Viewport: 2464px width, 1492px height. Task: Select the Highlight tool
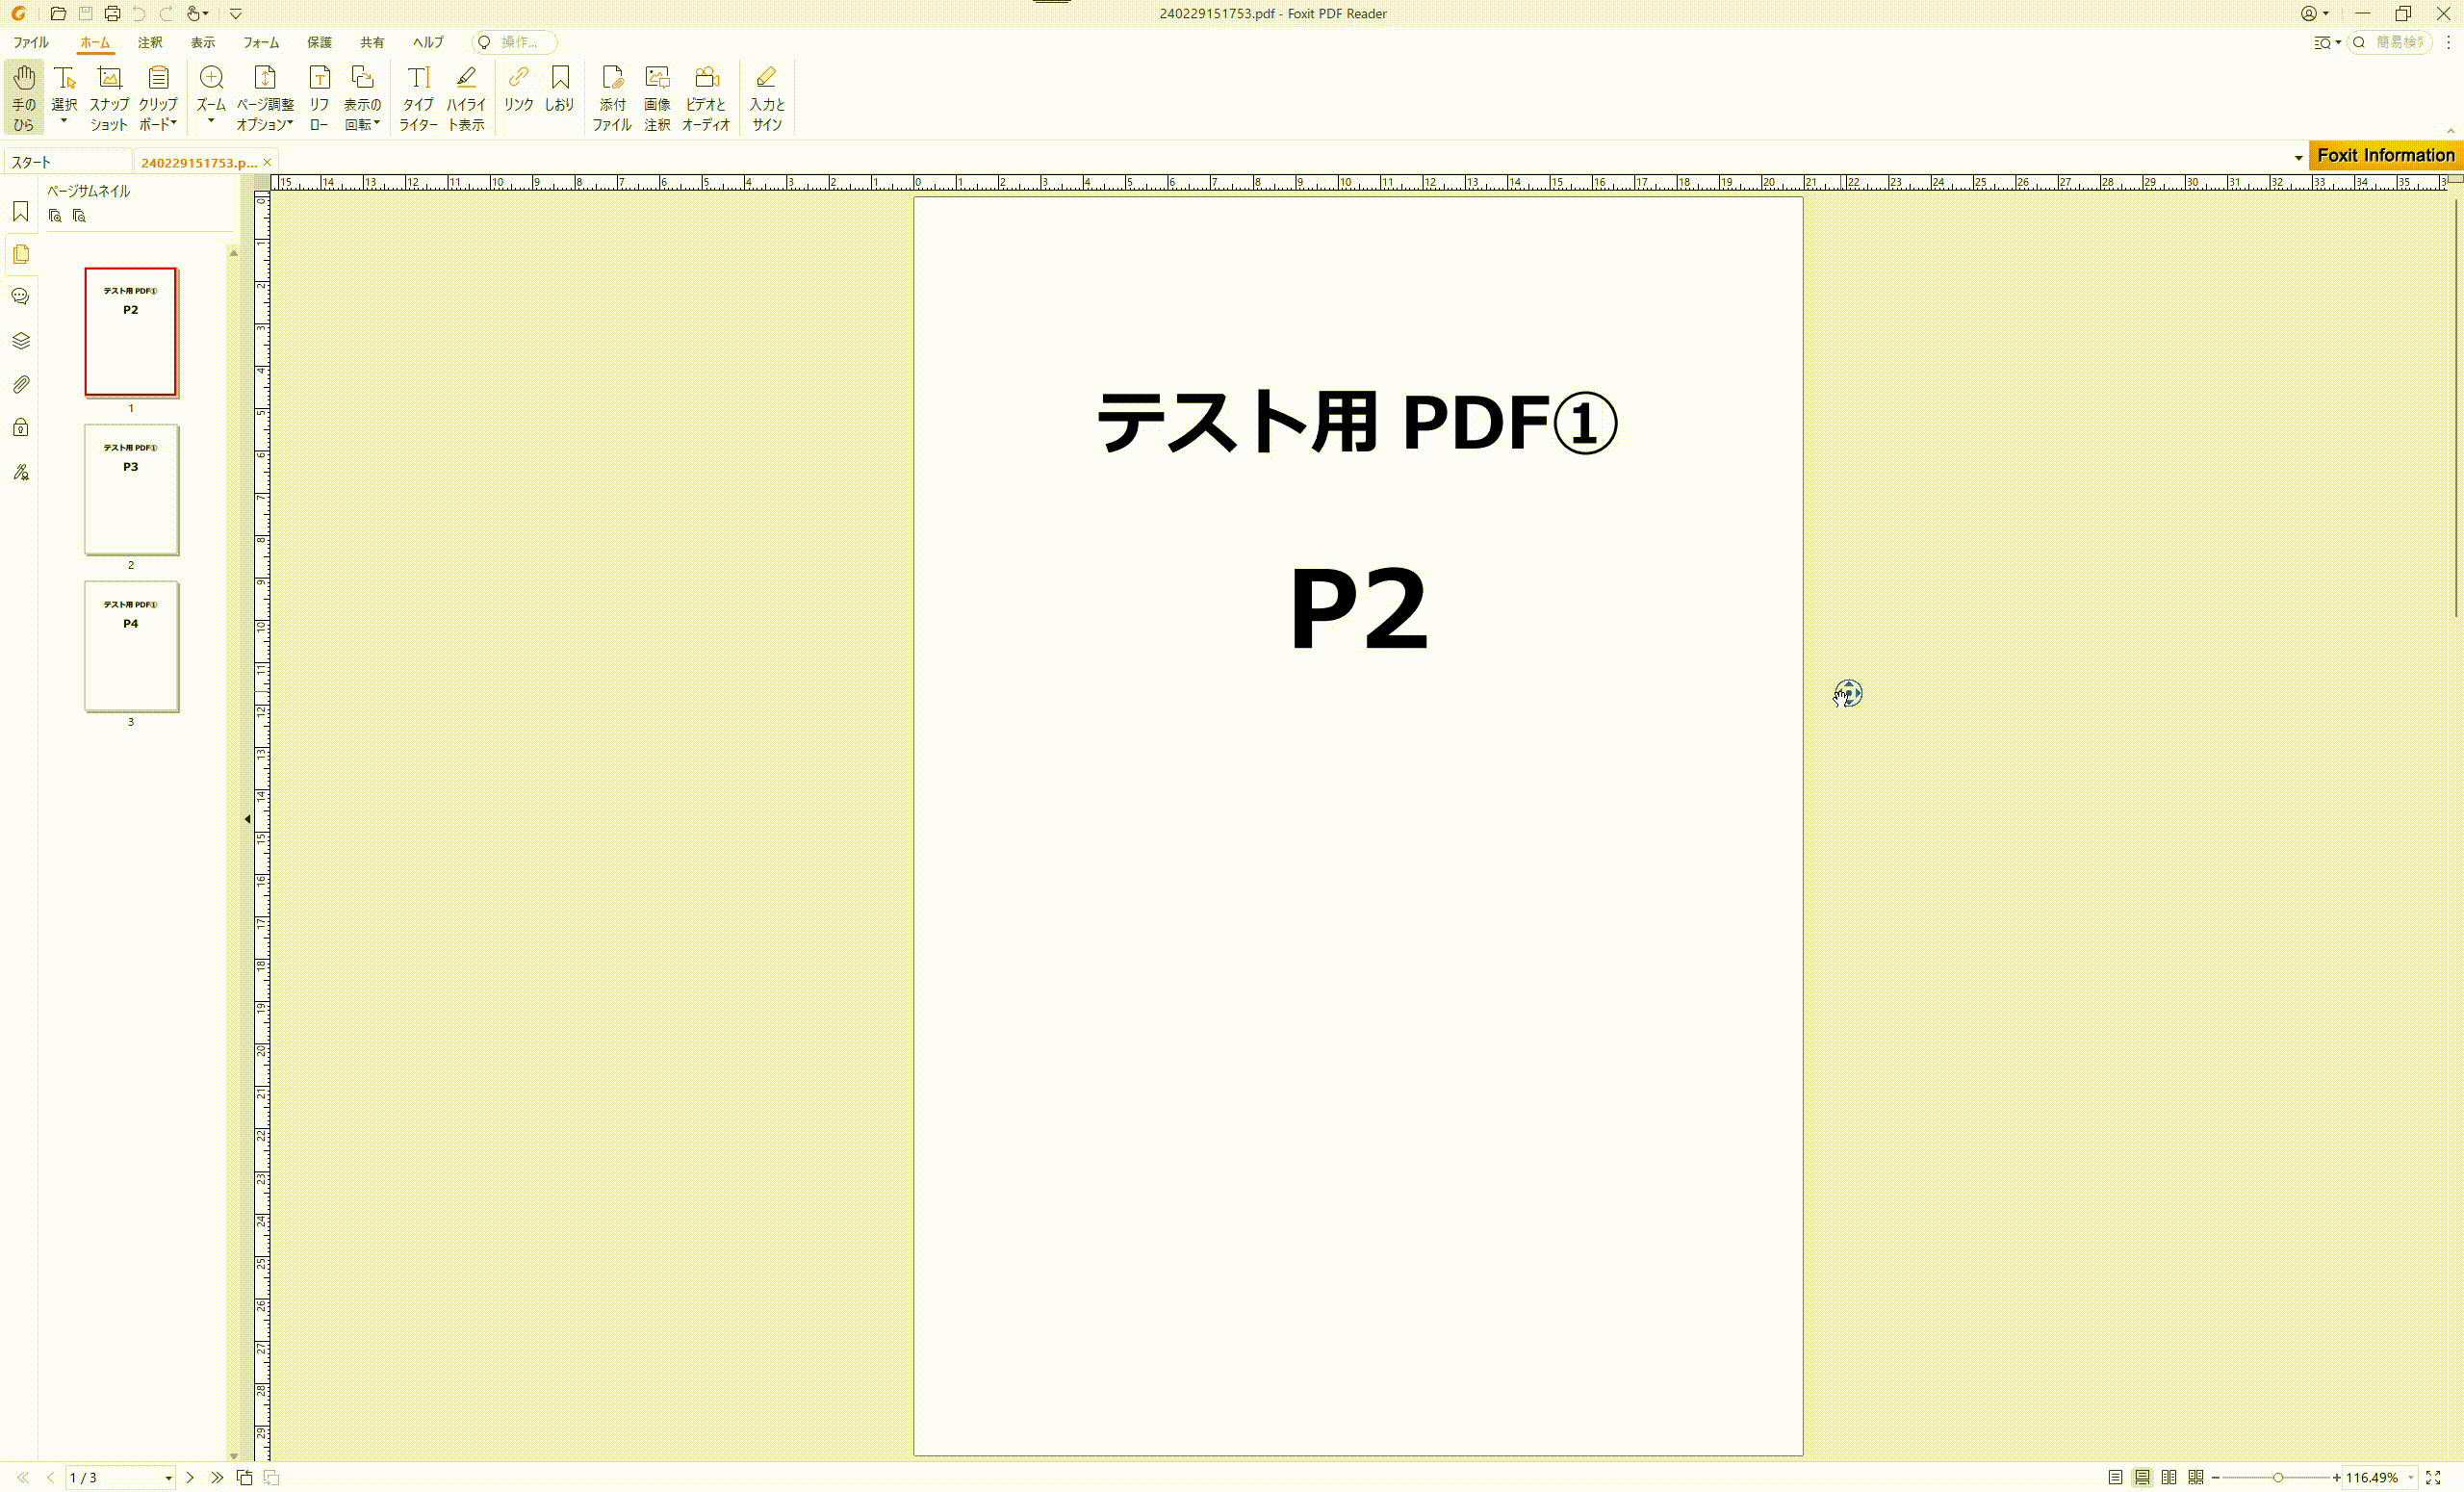click(x=466, y=97)
